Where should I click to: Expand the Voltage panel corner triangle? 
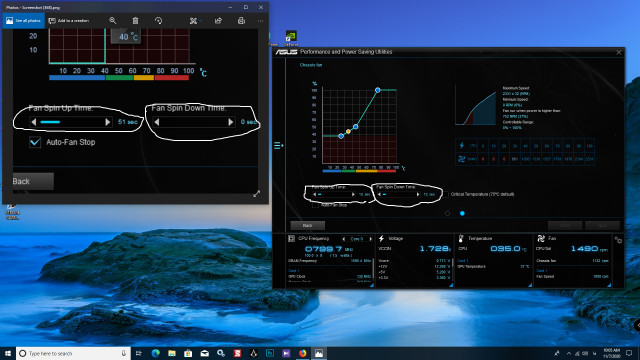point(451,285)
